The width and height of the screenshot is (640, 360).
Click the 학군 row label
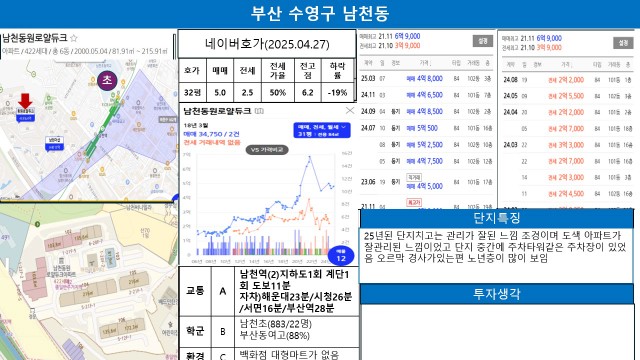195,331
